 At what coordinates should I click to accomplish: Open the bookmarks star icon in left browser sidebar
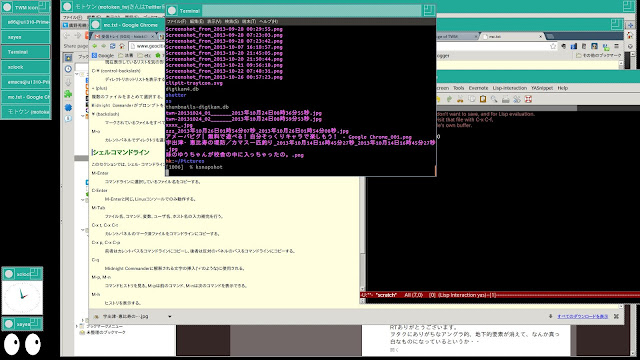pos(68,58)
